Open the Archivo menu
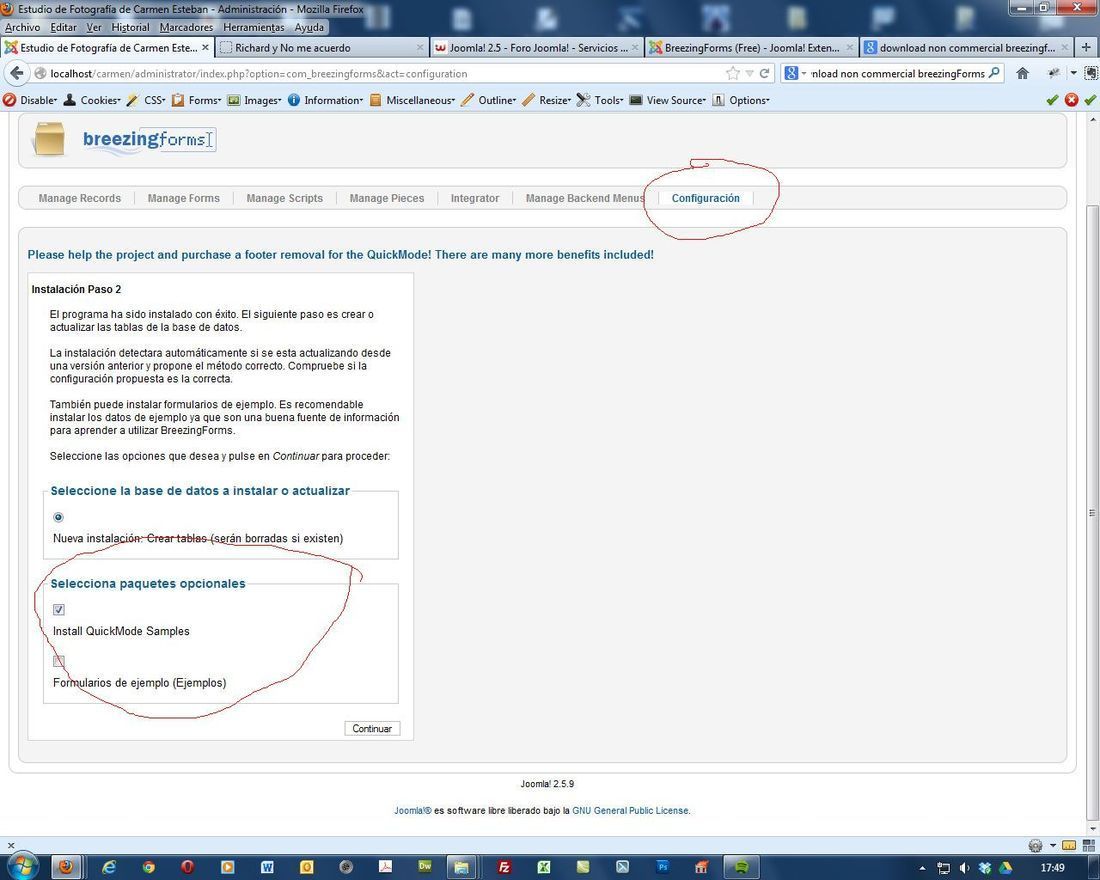This screenshot has height=880, width=1100. coord(22,27)
